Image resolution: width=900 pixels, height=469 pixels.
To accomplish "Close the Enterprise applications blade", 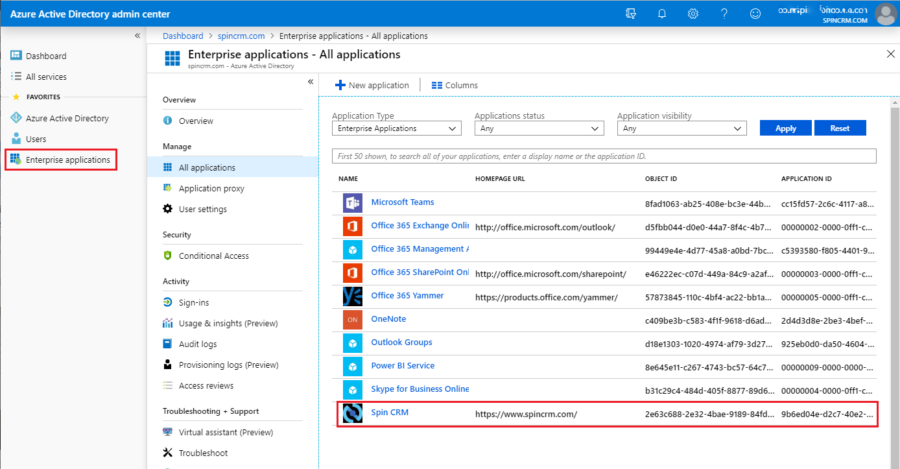I will click(x=890, y=54).
